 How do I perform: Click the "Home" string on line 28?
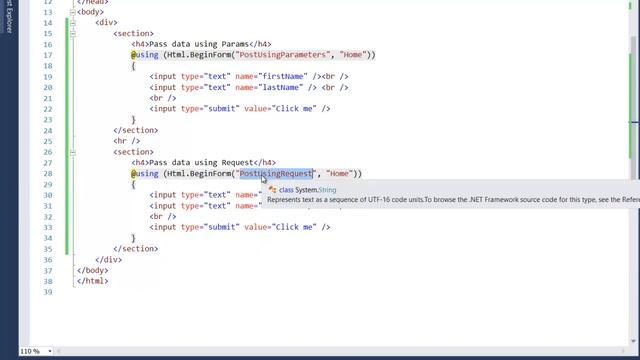pyautogui.click(x=339, y=173)
